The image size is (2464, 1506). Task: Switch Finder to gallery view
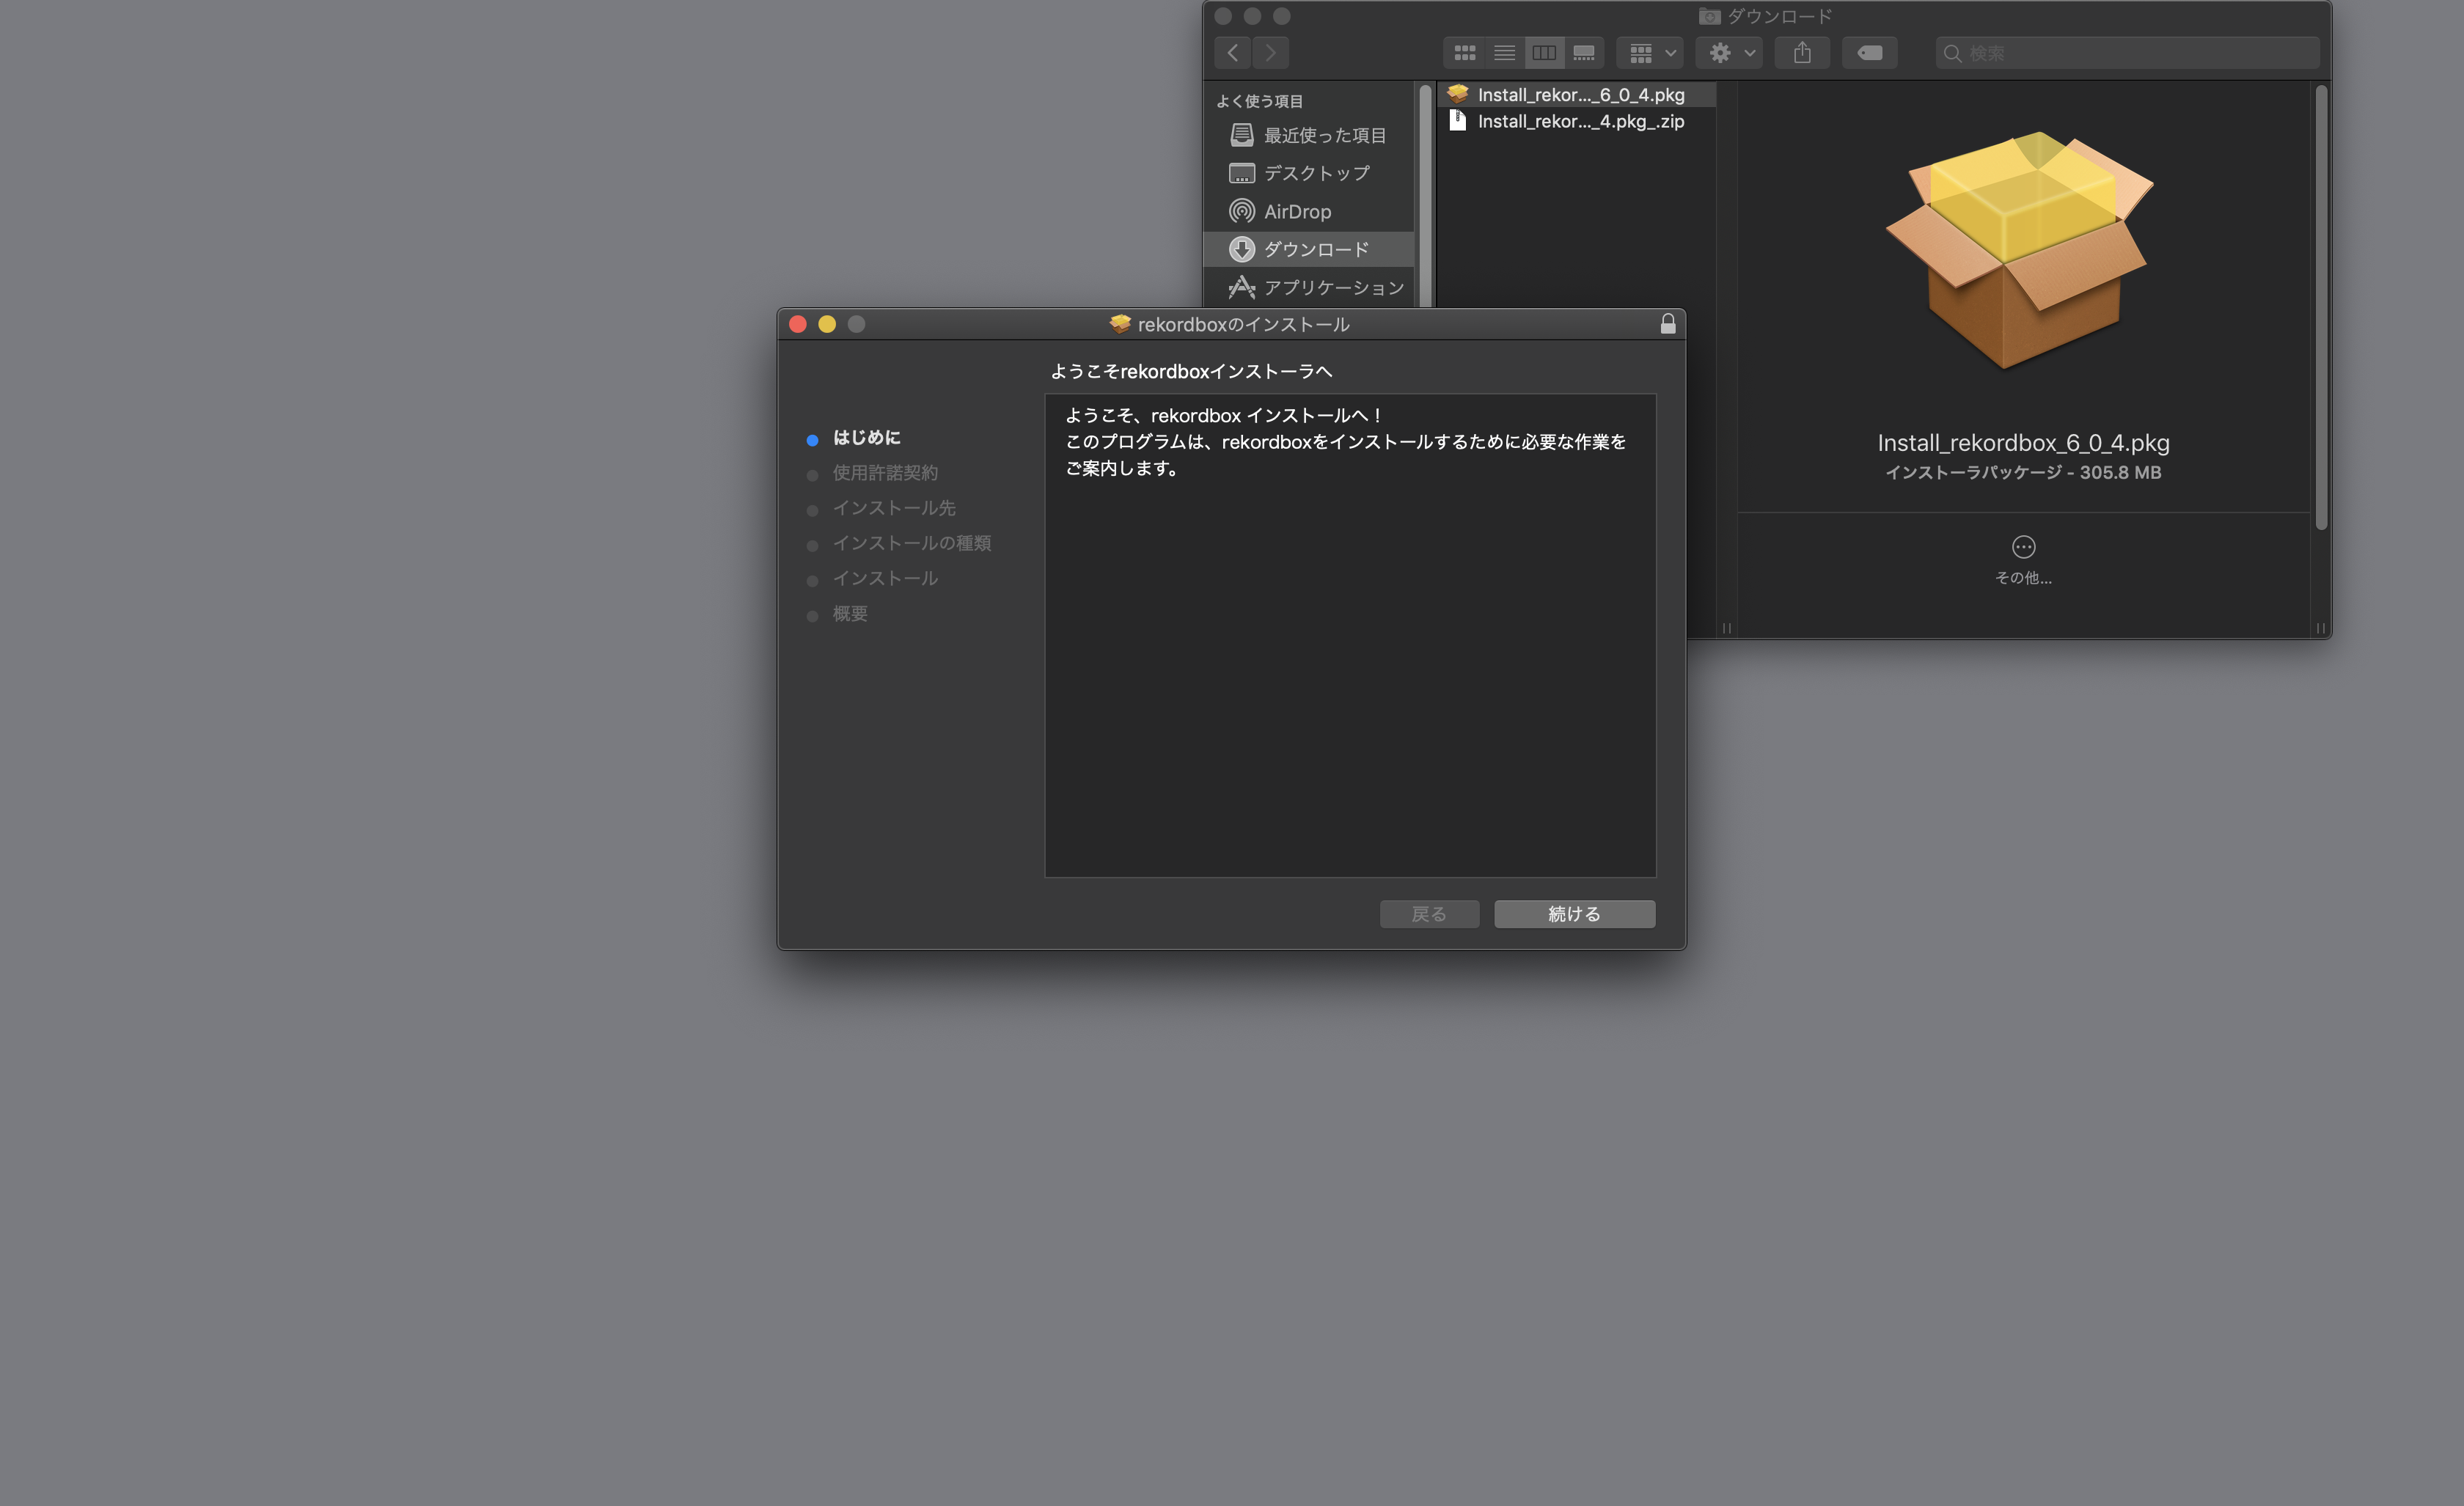(1584, 53)
